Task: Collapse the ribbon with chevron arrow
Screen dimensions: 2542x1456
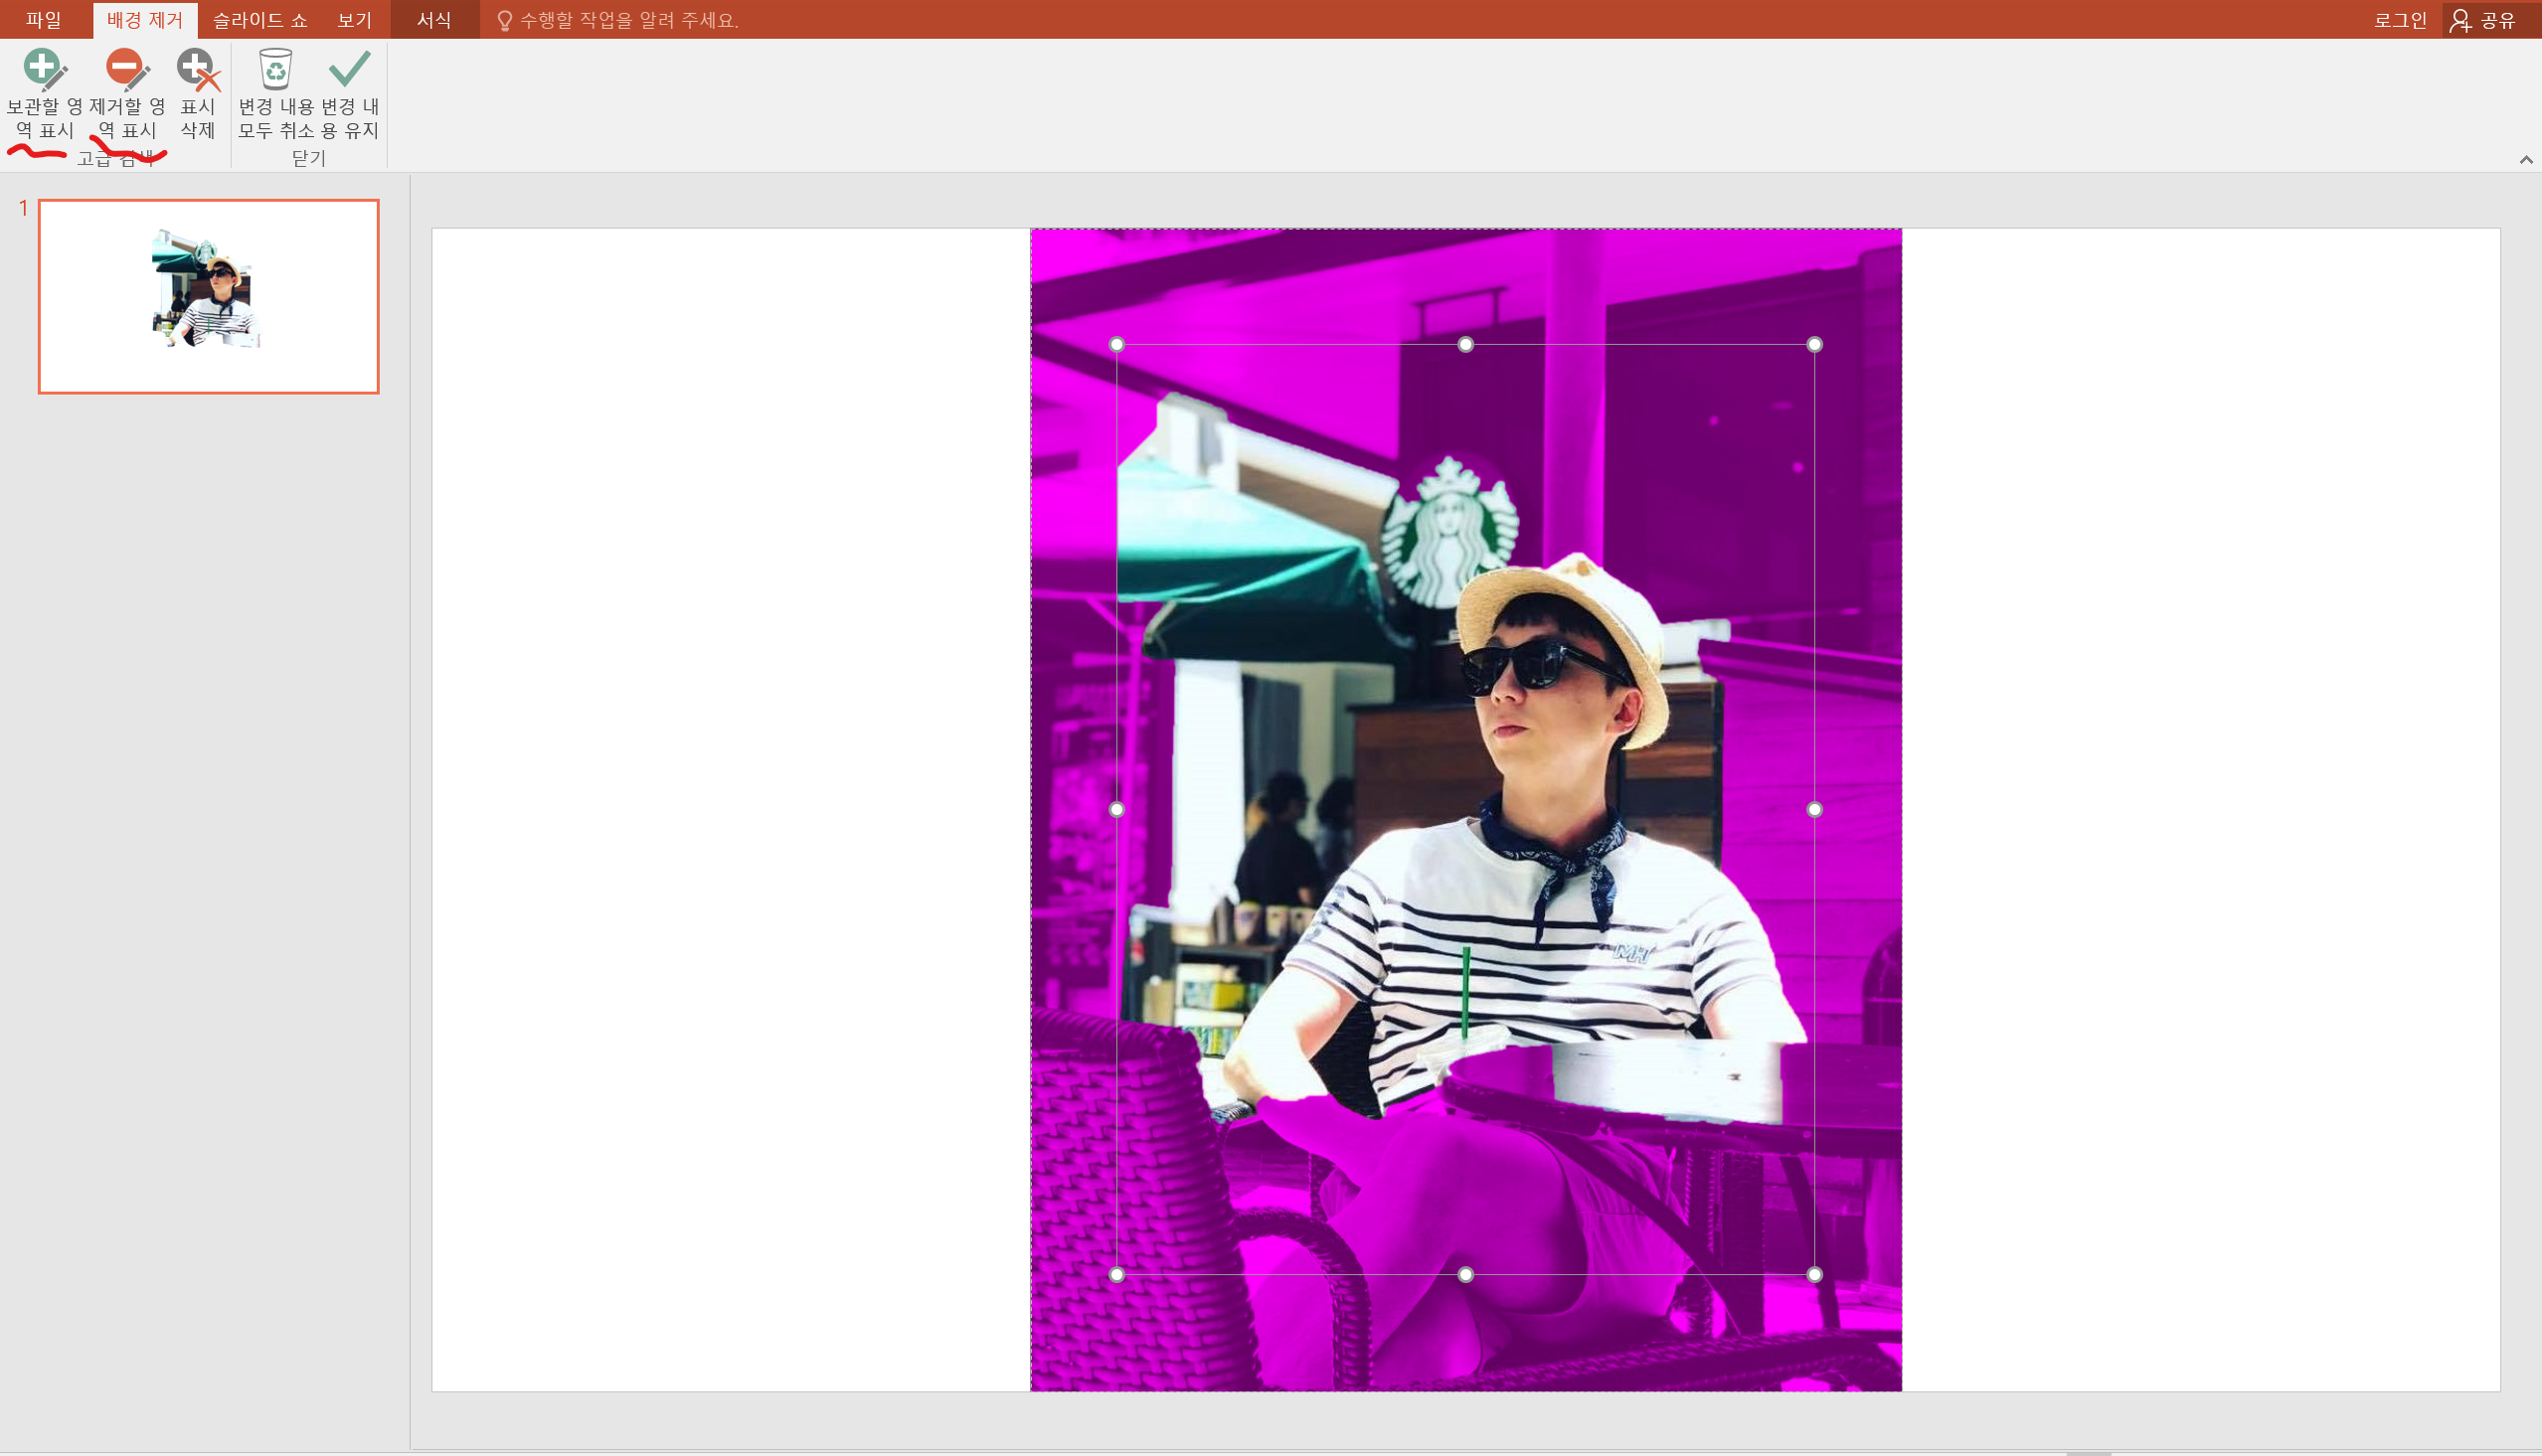Action: (2525, 160)
